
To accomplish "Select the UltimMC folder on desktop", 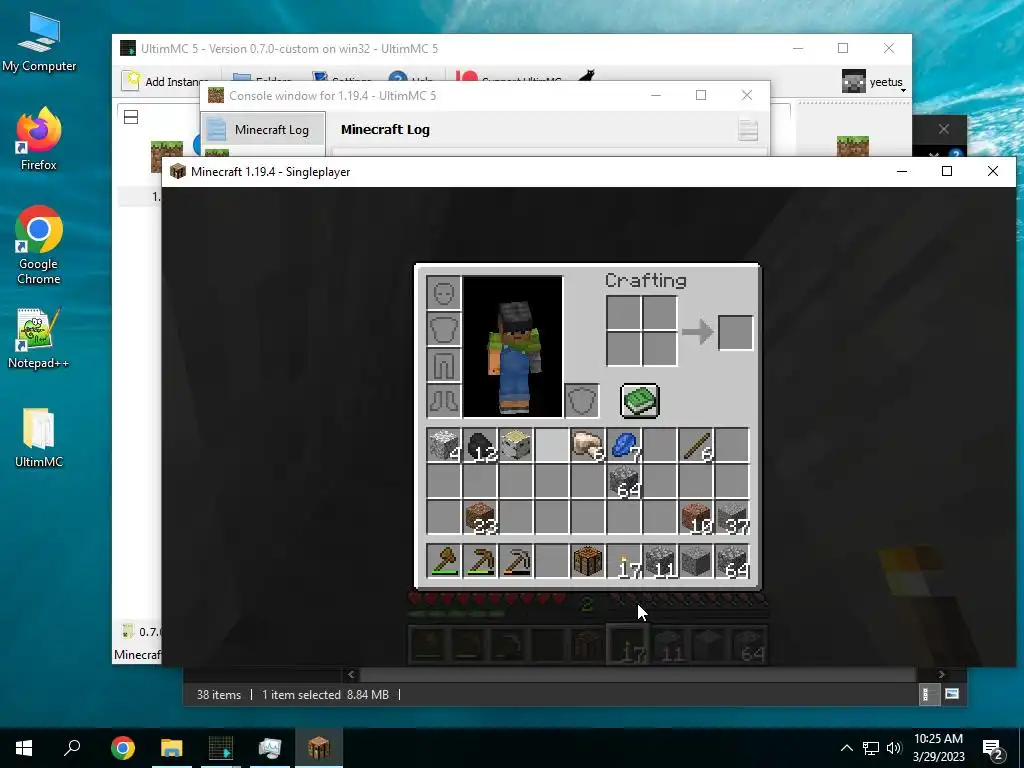I will click(x=39, y=438).
